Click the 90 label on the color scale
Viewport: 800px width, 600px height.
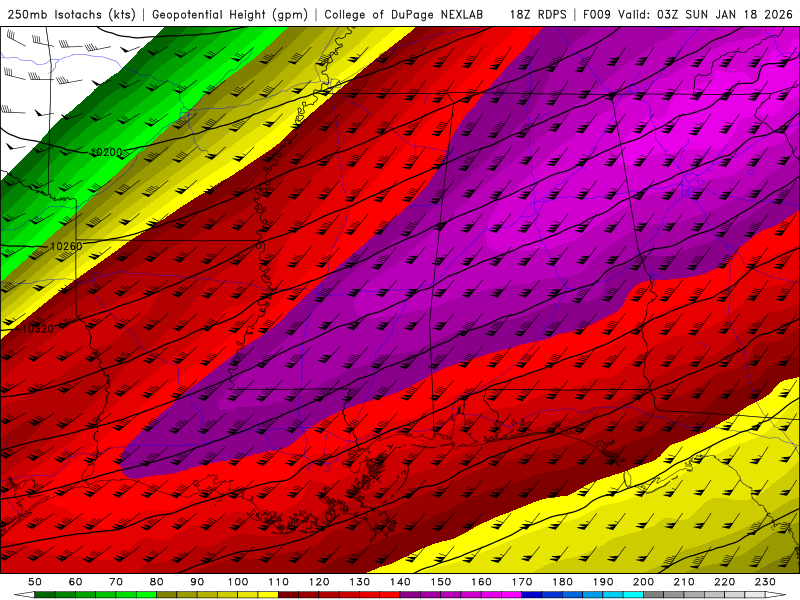(x=197, y=582)
